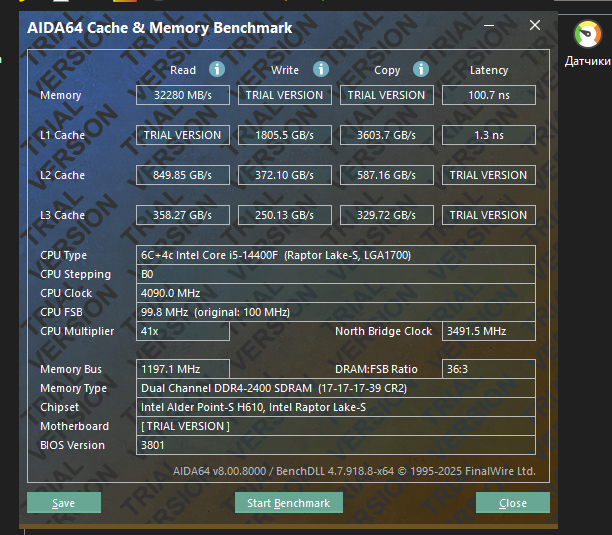The image size is (612, 535).
Task: Click the CPU Multiplier 41x field
Action: [x=183, y=331]
